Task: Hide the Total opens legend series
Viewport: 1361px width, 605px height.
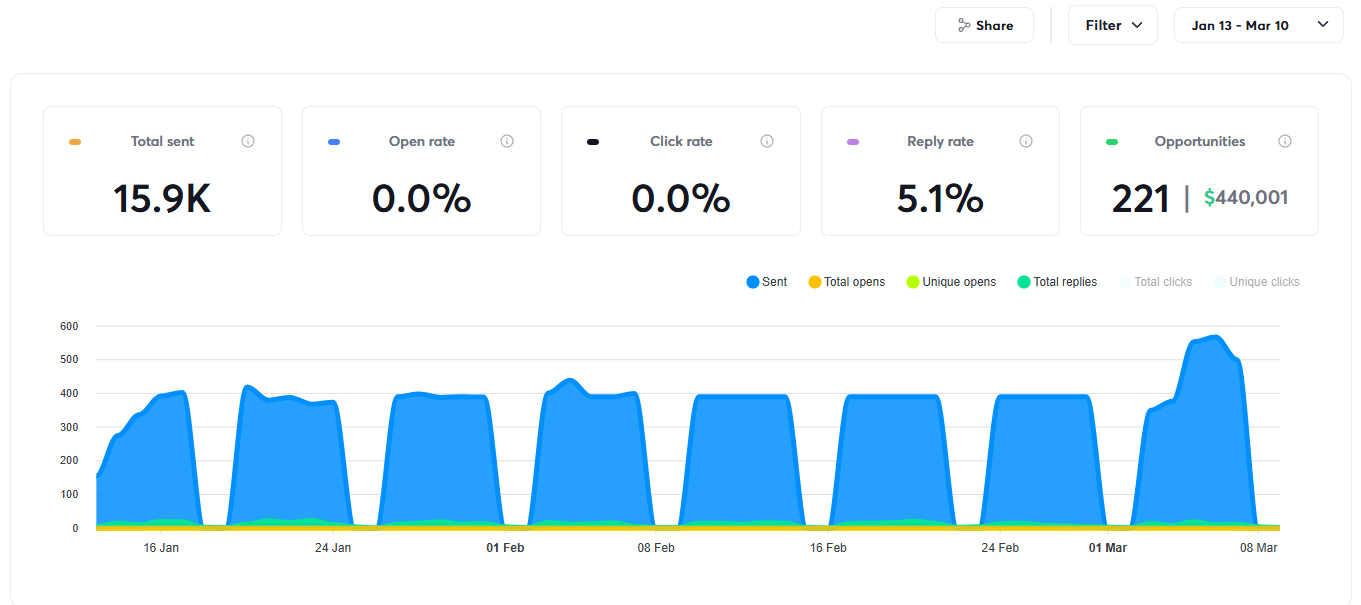Action: click(846, 282)
